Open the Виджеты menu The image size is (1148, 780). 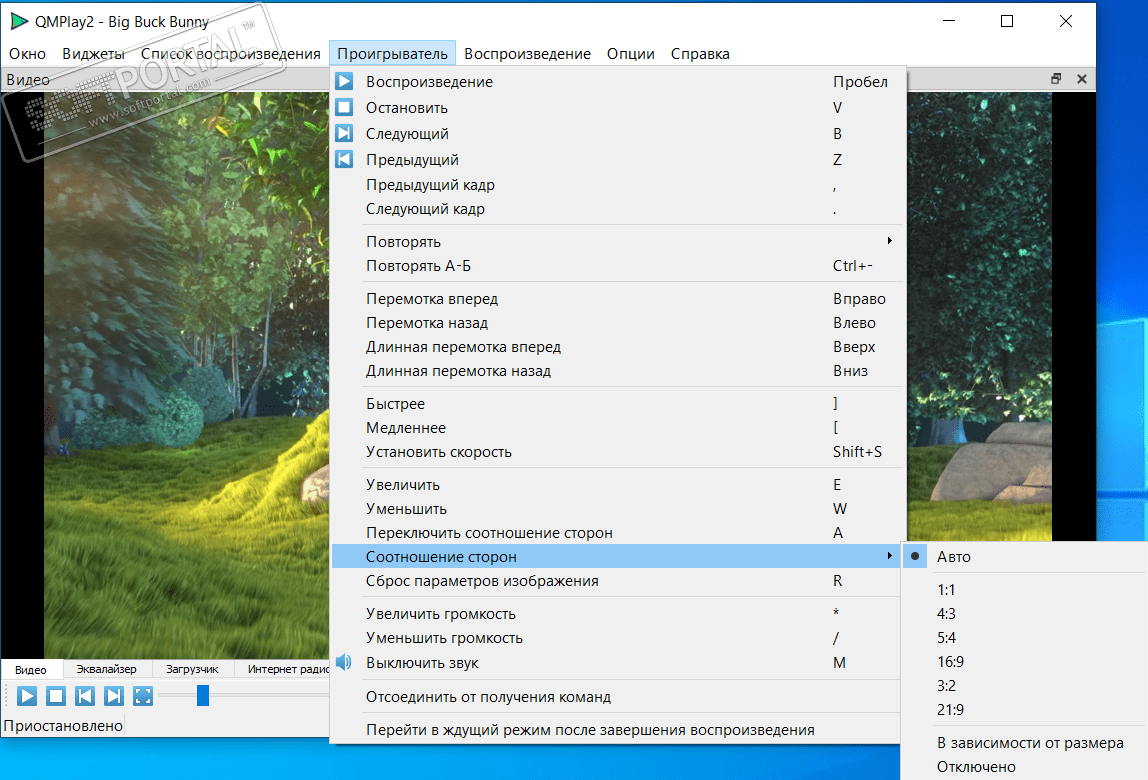(93, 53)
